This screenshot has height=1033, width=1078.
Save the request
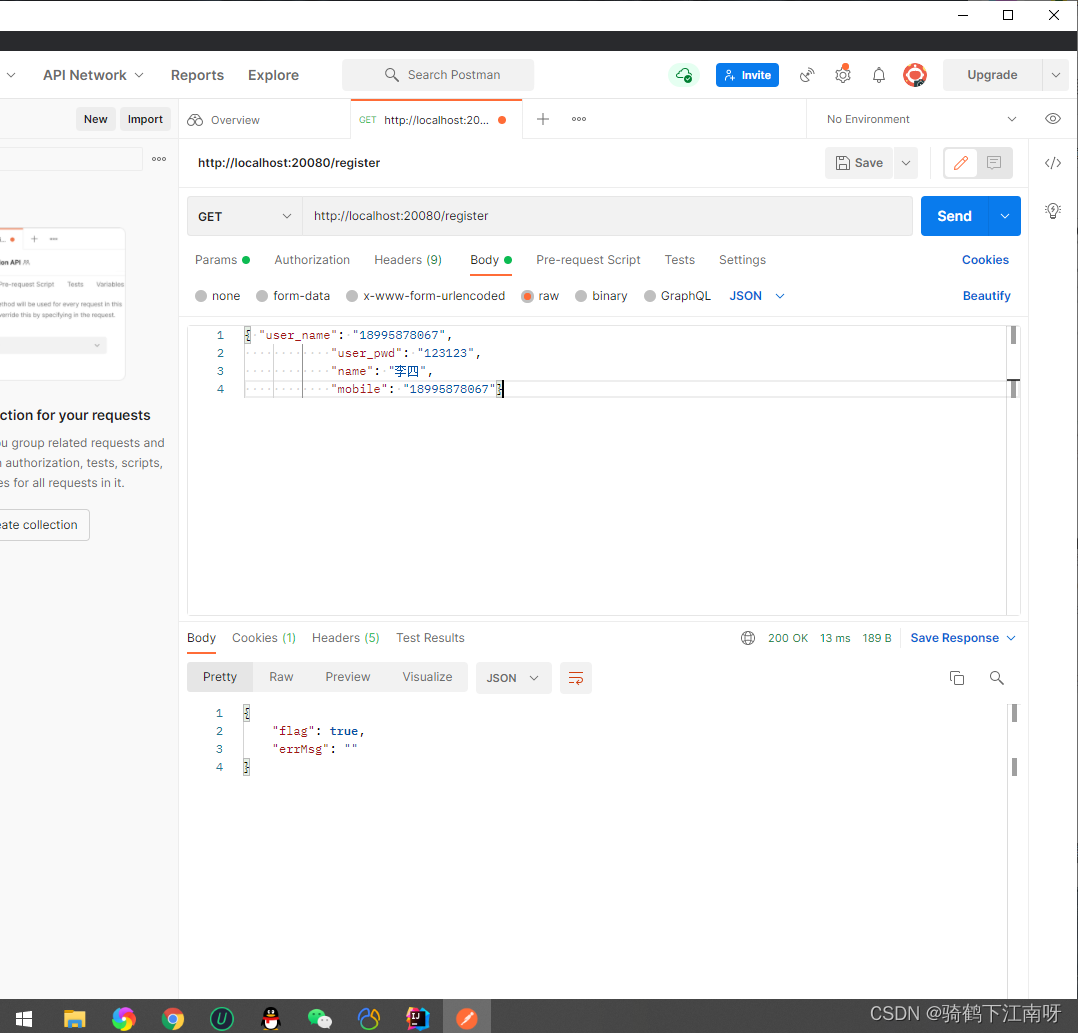click(859, 163)
